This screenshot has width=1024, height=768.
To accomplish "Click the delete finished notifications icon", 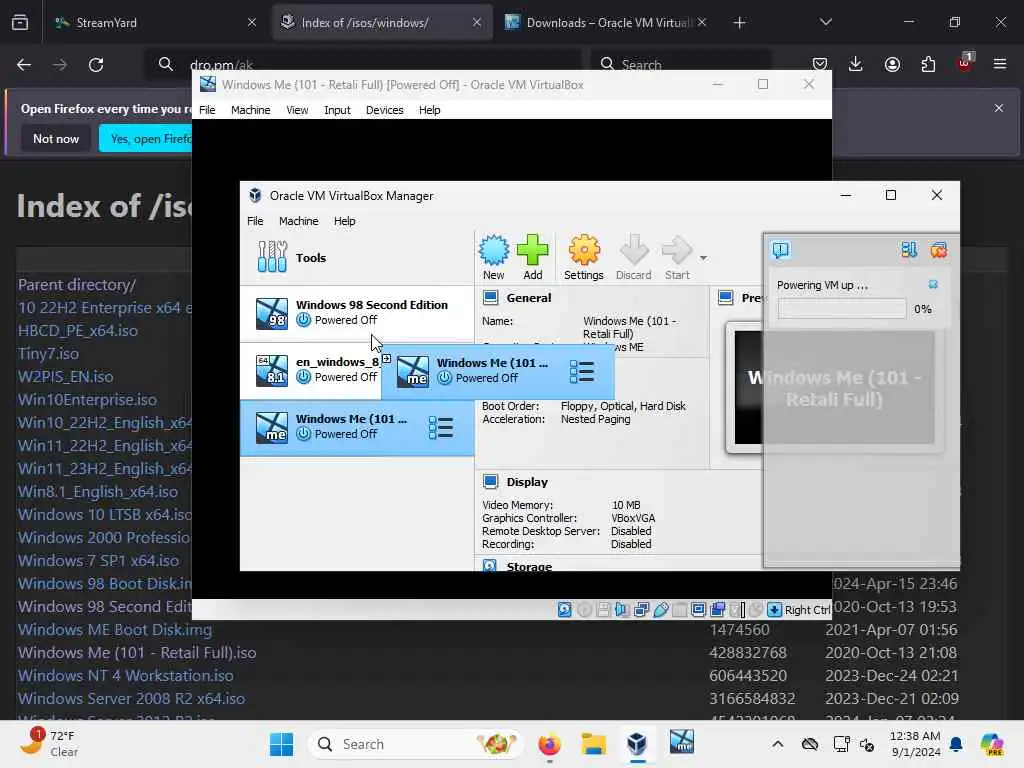I will [x=938, y=250].
